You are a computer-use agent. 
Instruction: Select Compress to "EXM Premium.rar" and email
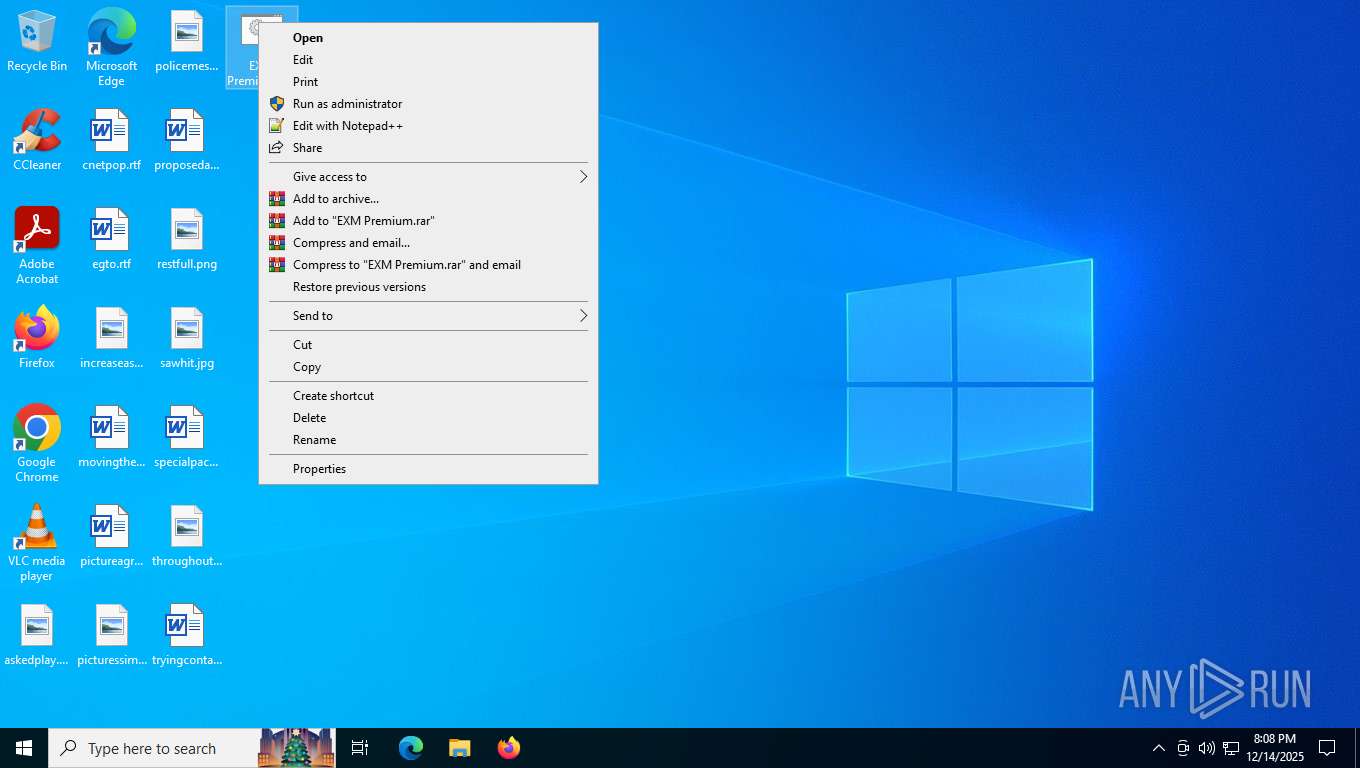click(x=428, y=265)
